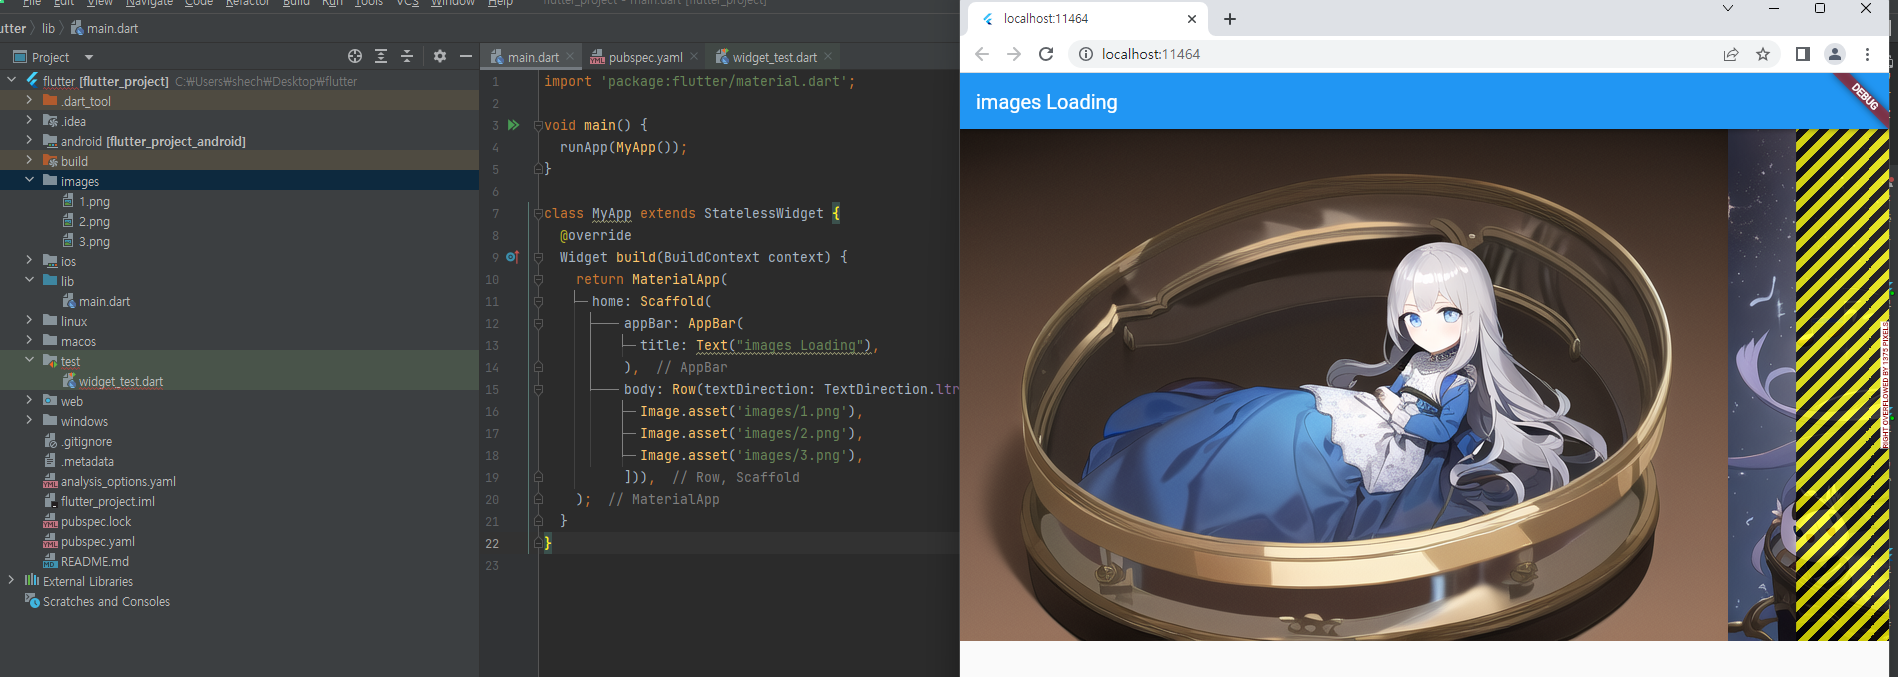Open the Window menu in the IDE
Screen dimensions: 1898x677
click(452, 3)
